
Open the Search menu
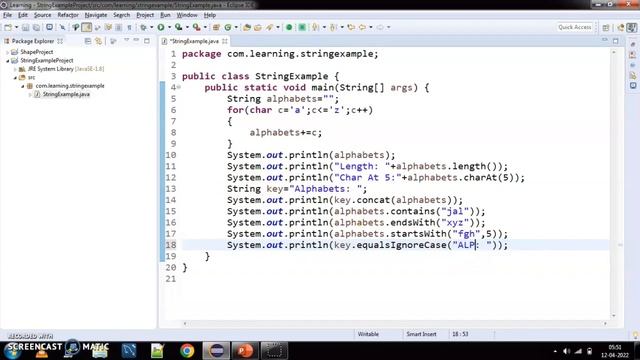click(122, 15)
